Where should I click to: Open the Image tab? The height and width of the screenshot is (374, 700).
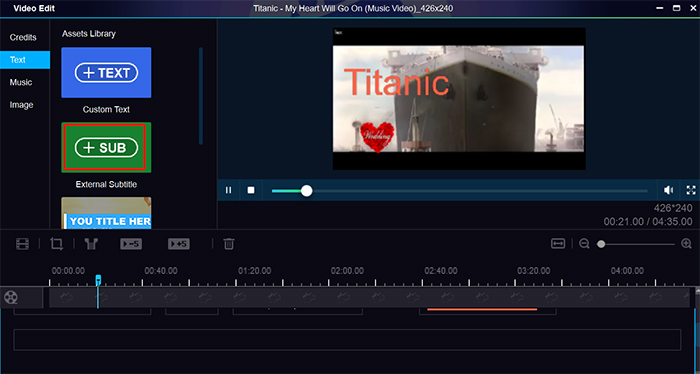click(x=21, y=105)
